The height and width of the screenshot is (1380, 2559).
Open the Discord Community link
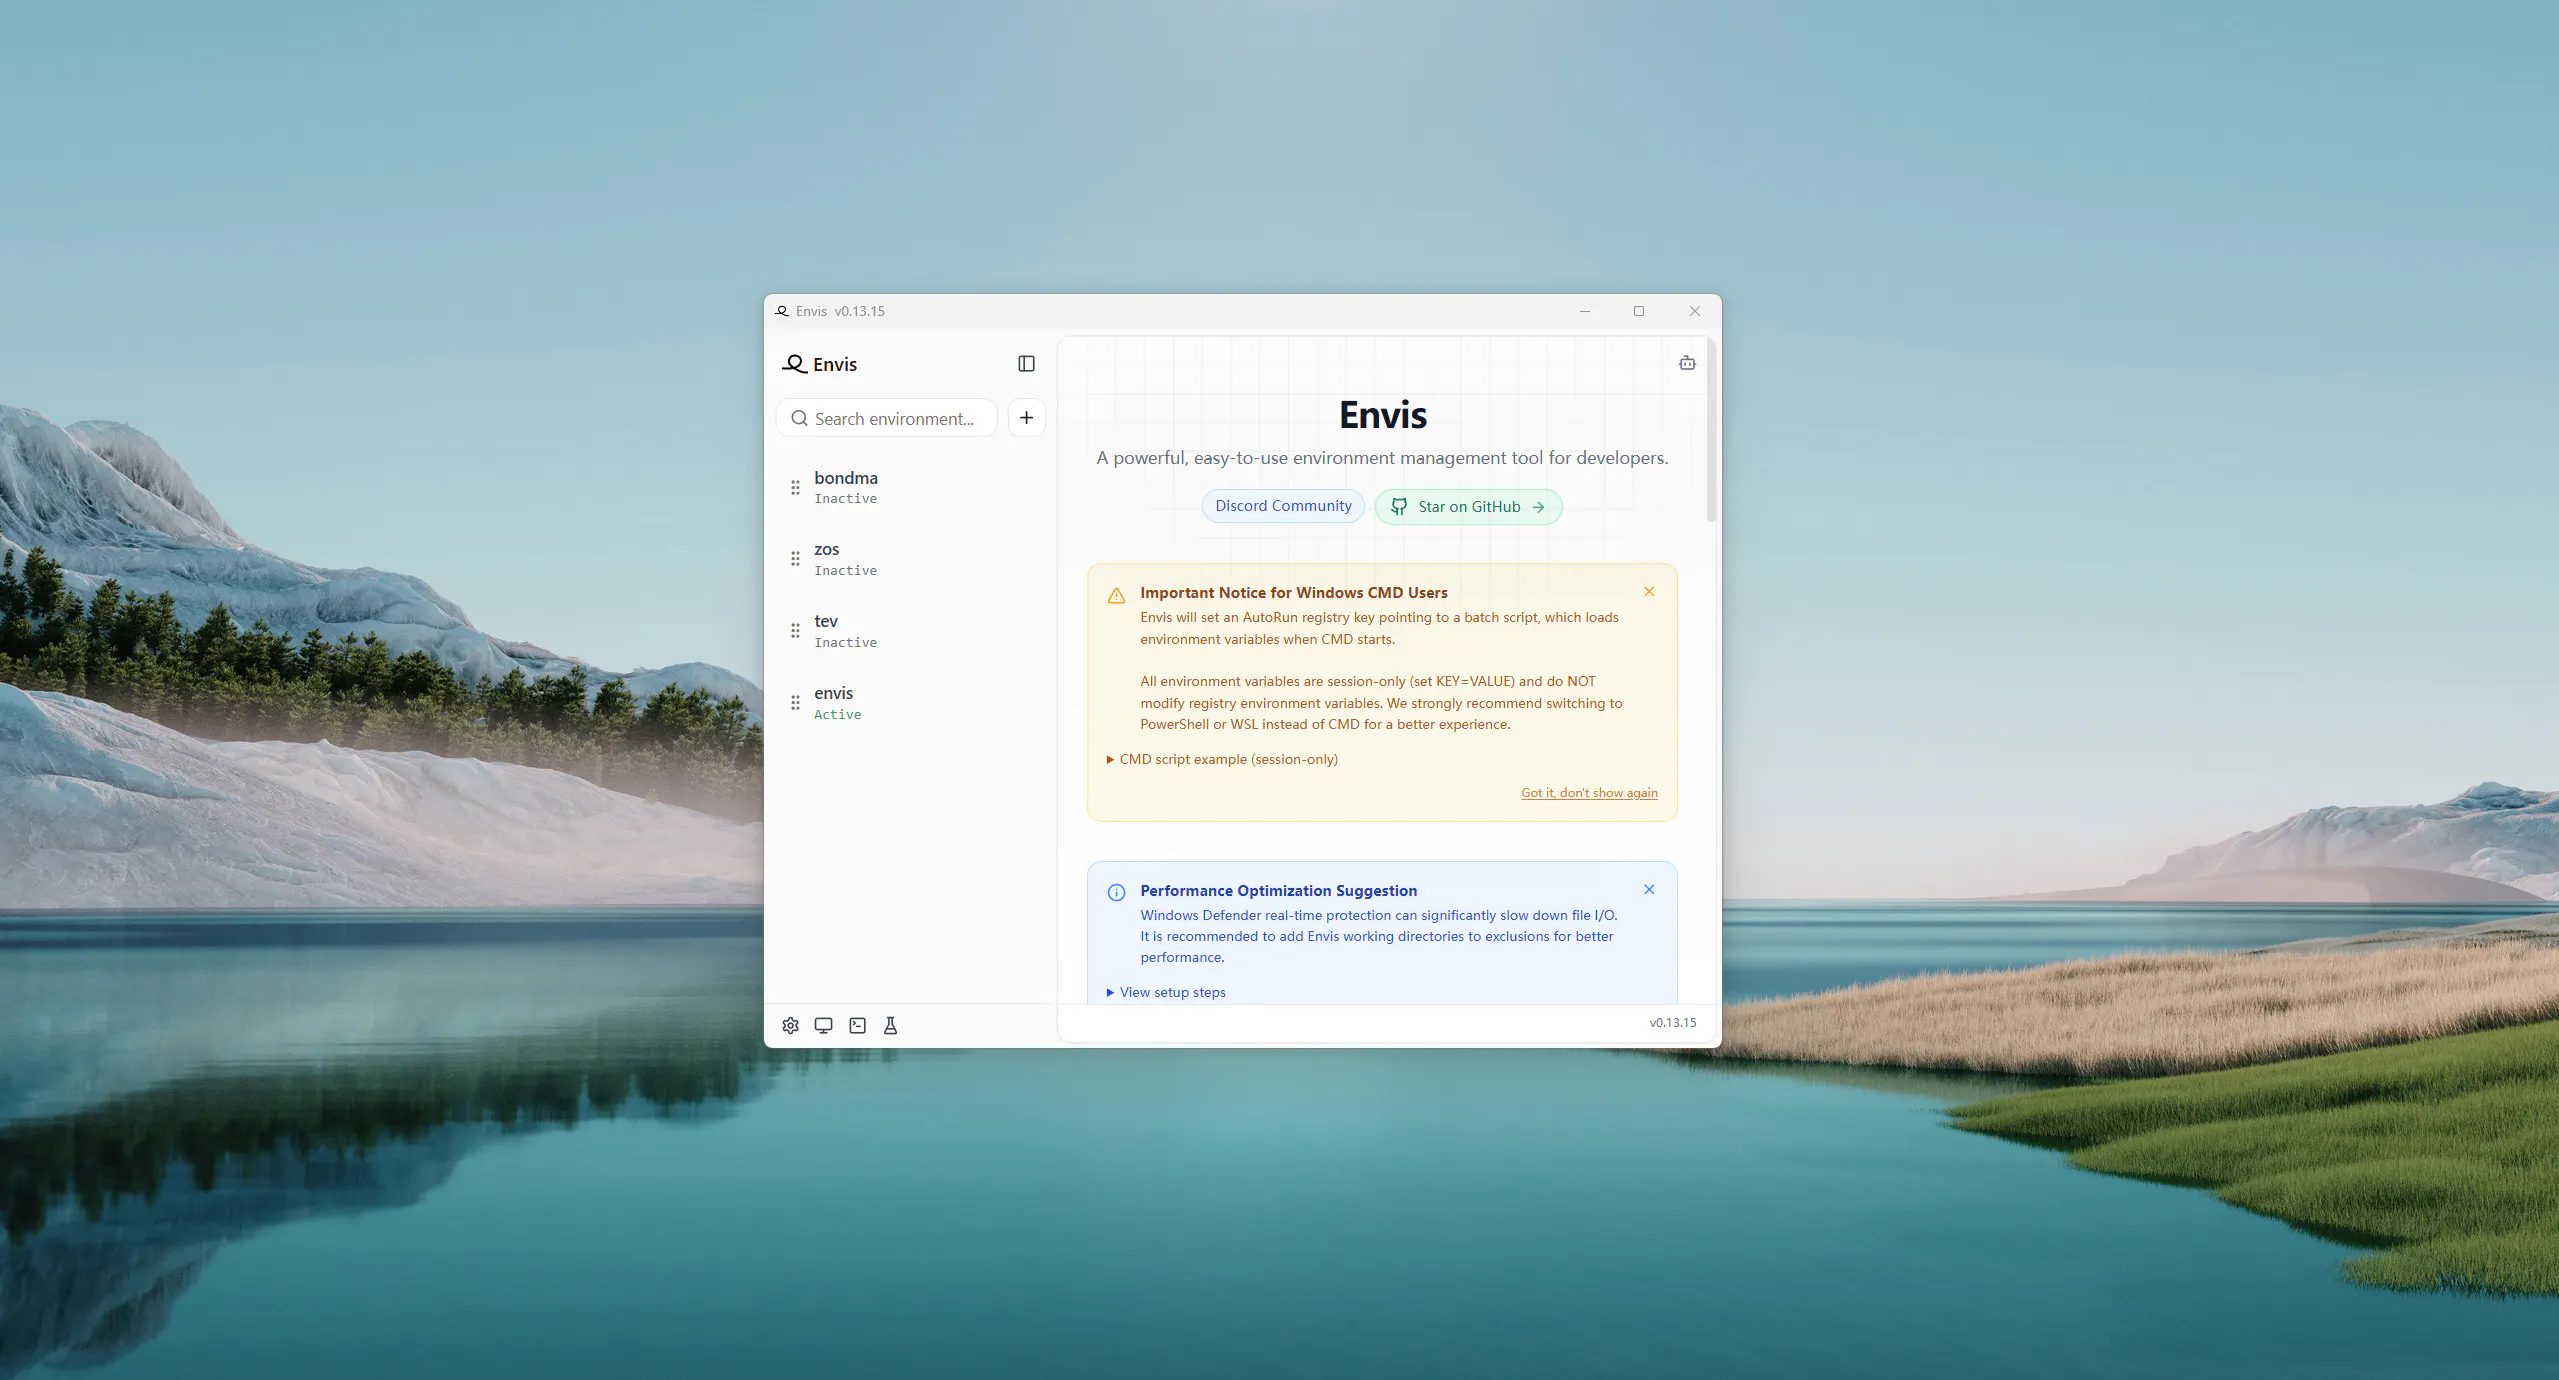1283,506
